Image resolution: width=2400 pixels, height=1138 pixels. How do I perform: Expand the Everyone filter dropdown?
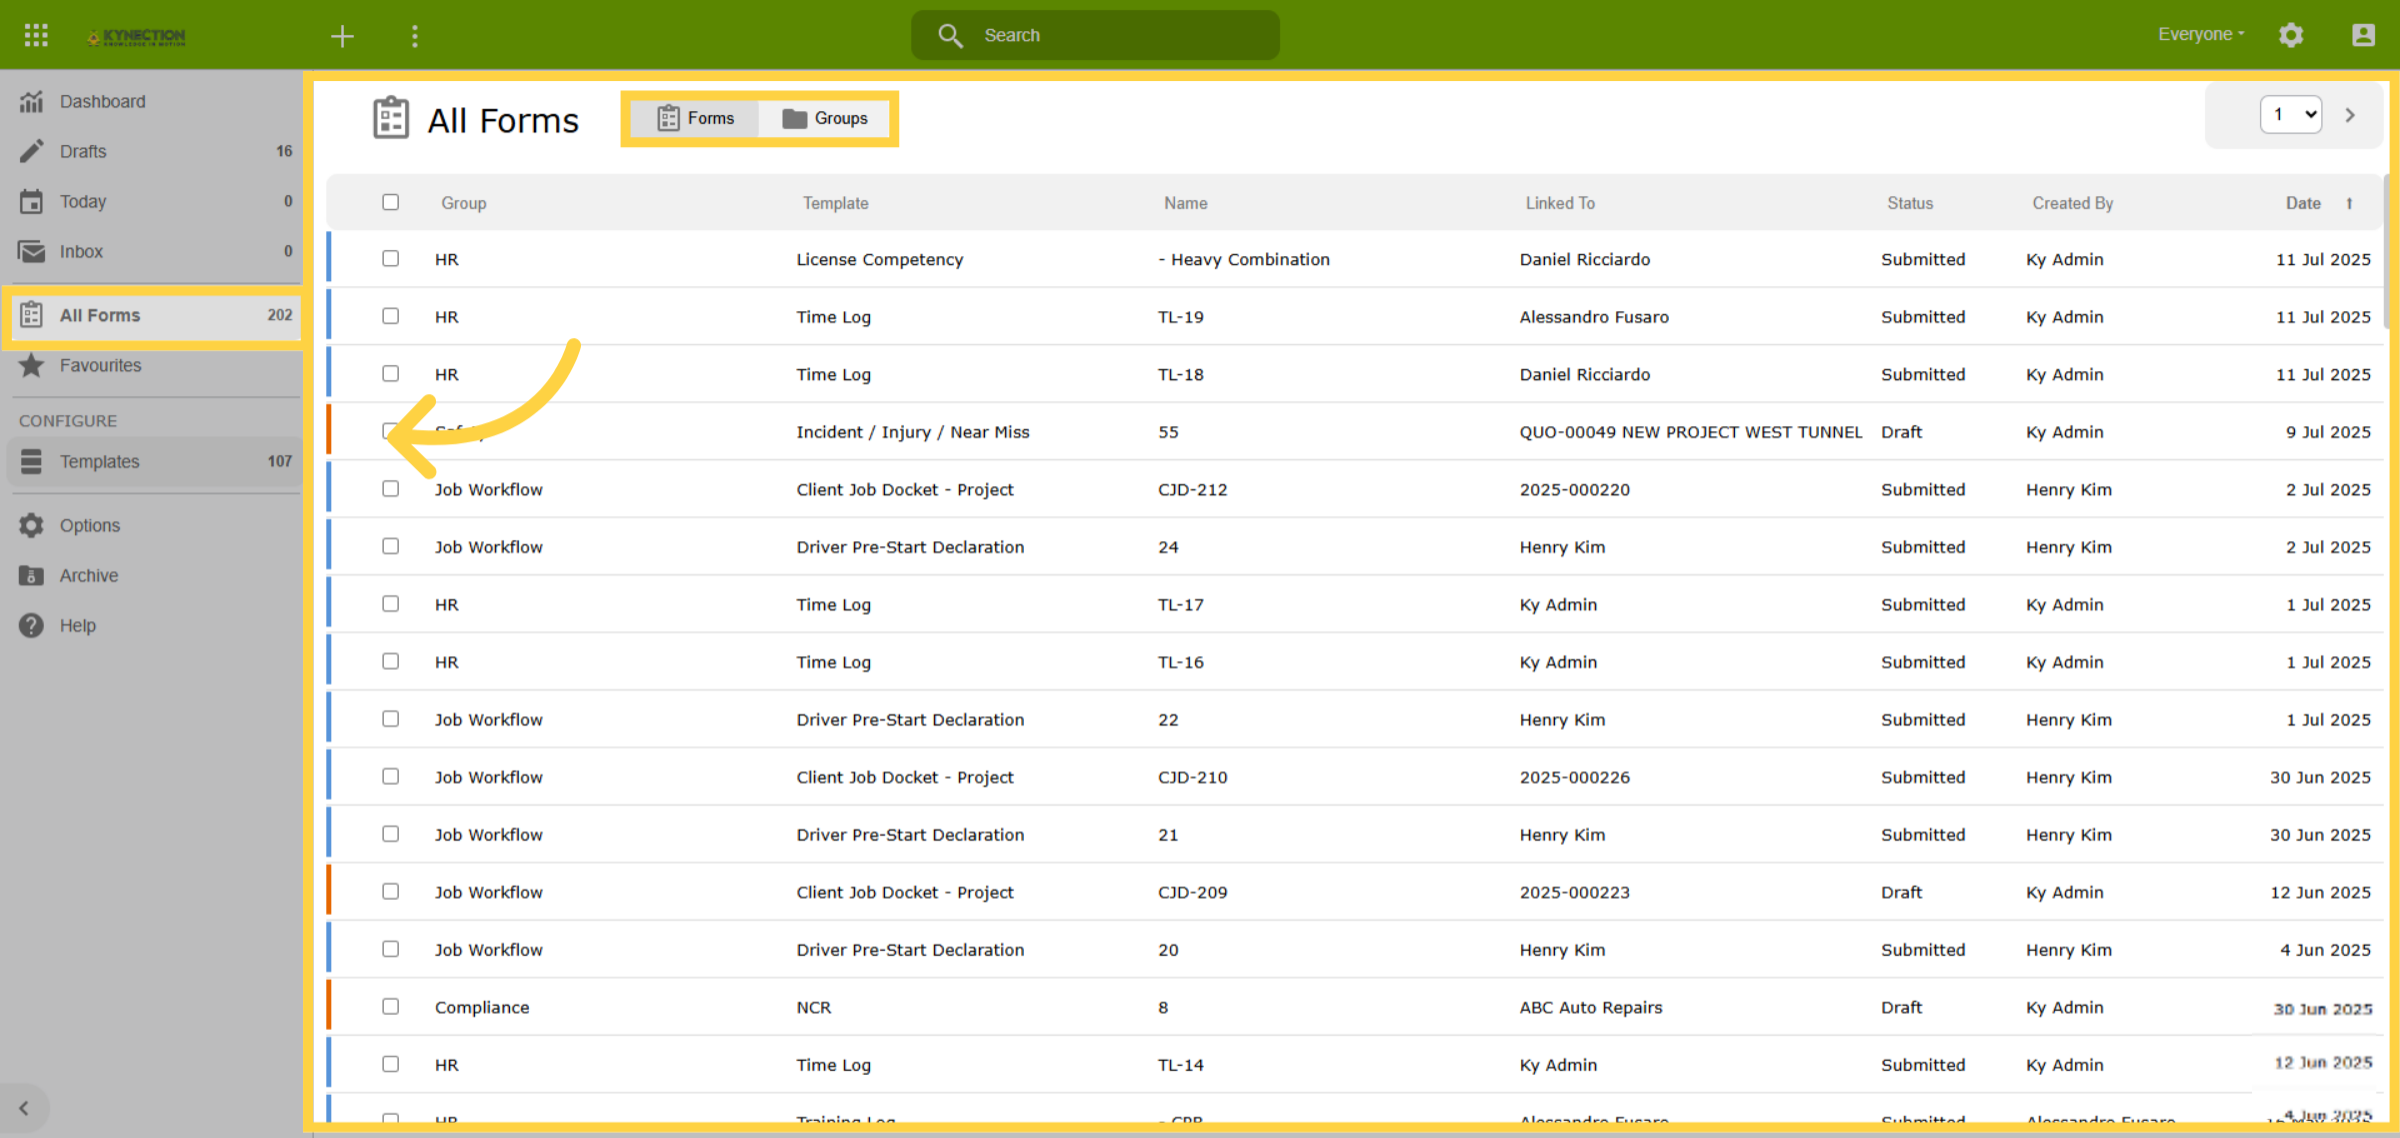pyautogui.click(x=2201, y=34)
